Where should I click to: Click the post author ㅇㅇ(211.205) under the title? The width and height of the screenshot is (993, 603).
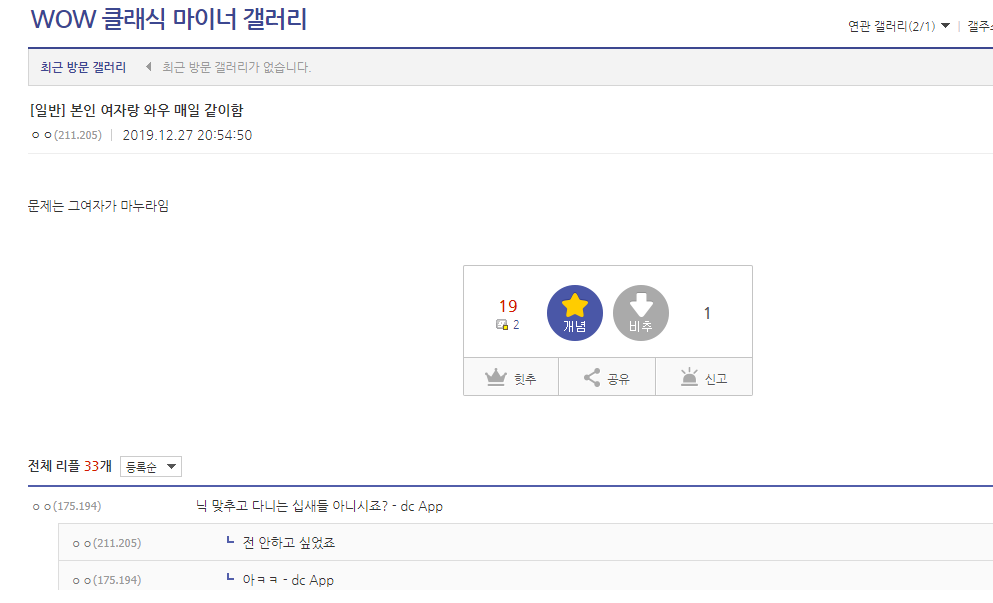pos(66,135)
